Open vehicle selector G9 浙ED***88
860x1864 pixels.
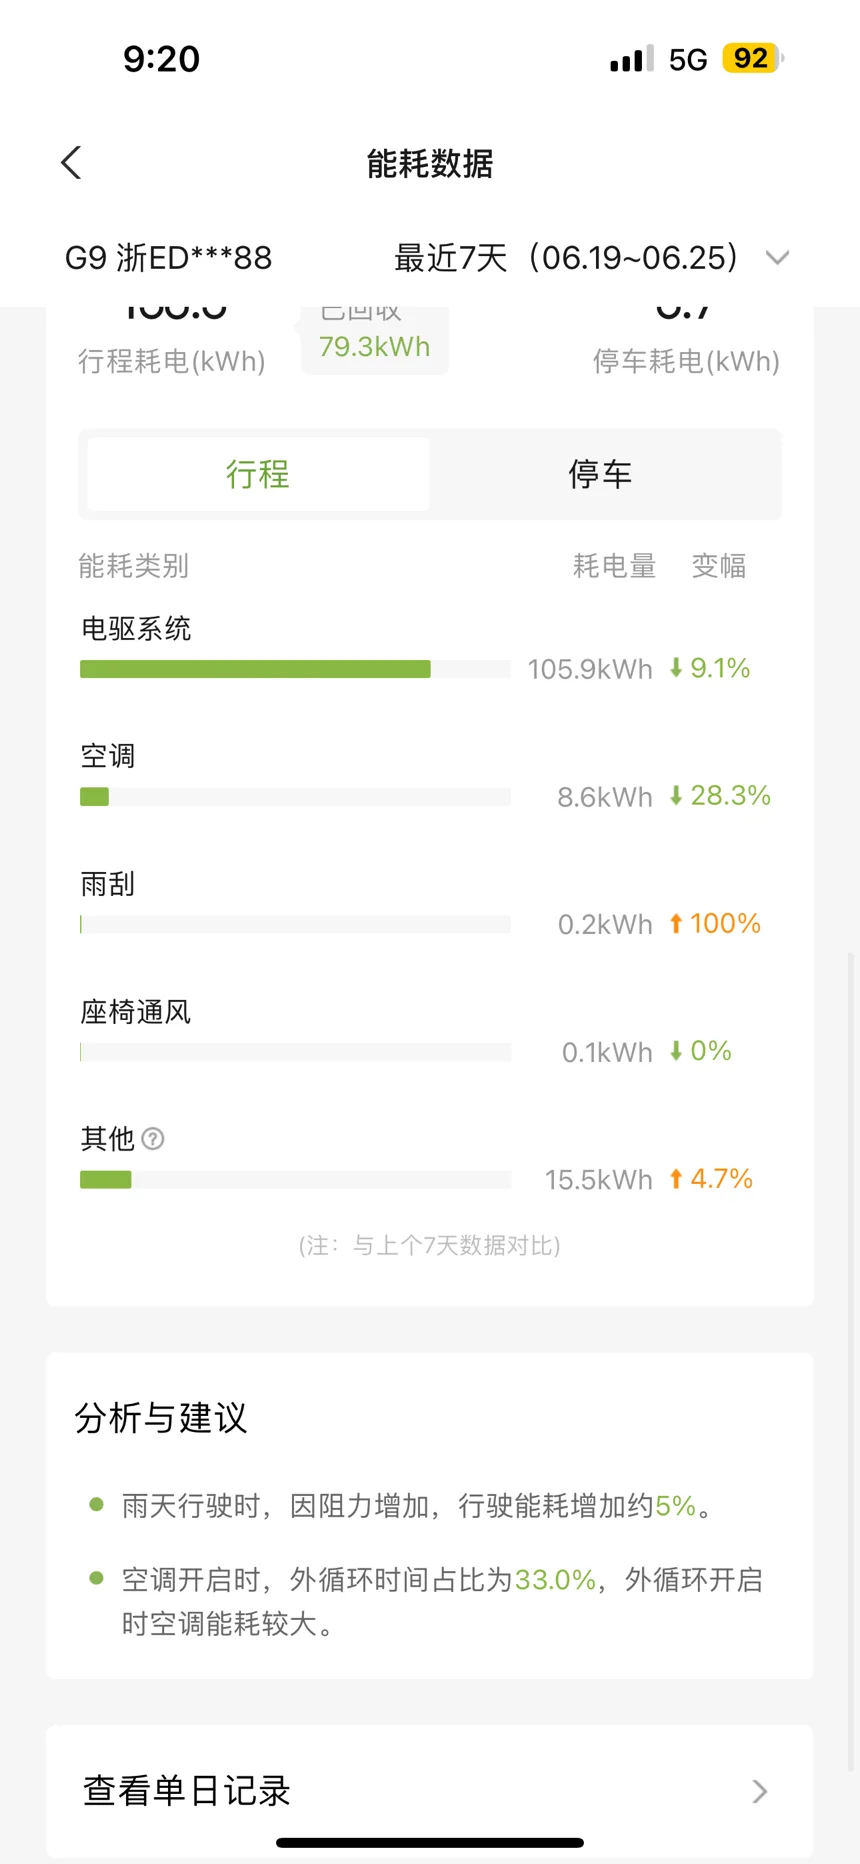click(x=168, y=258)
